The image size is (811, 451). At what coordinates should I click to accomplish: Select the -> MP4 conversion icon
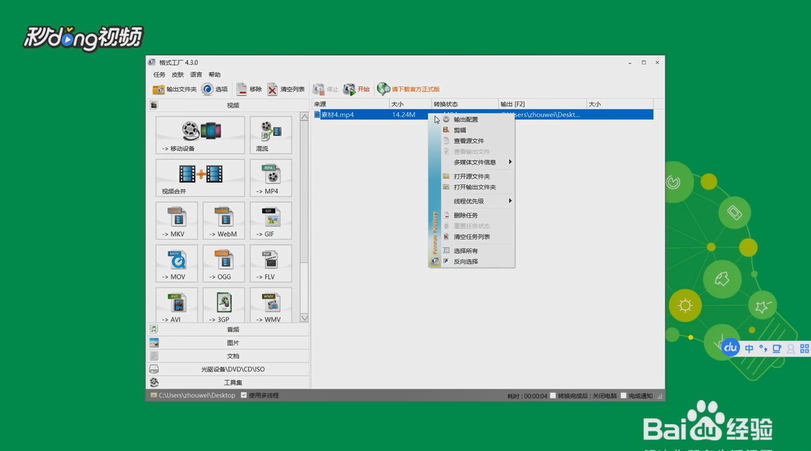(271, 178)
